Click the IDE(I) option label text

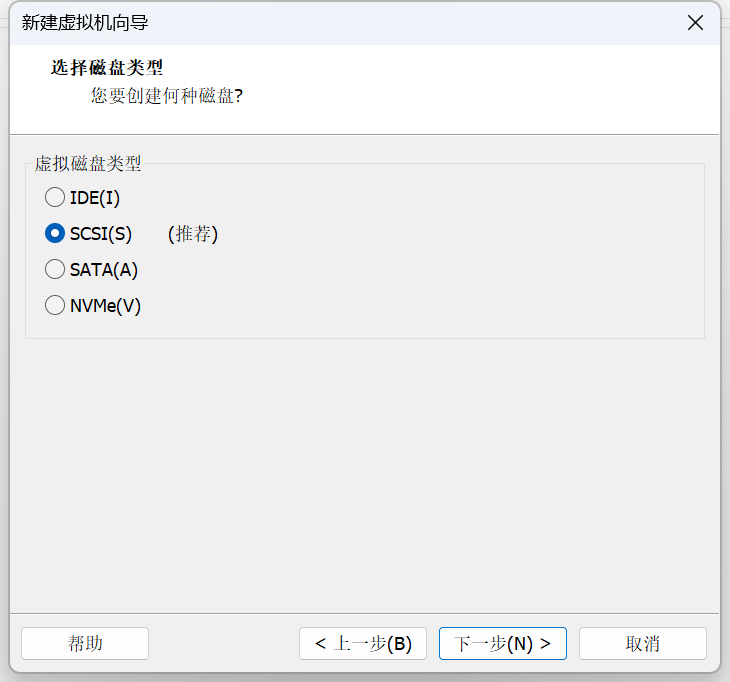(x=95, y=198)
